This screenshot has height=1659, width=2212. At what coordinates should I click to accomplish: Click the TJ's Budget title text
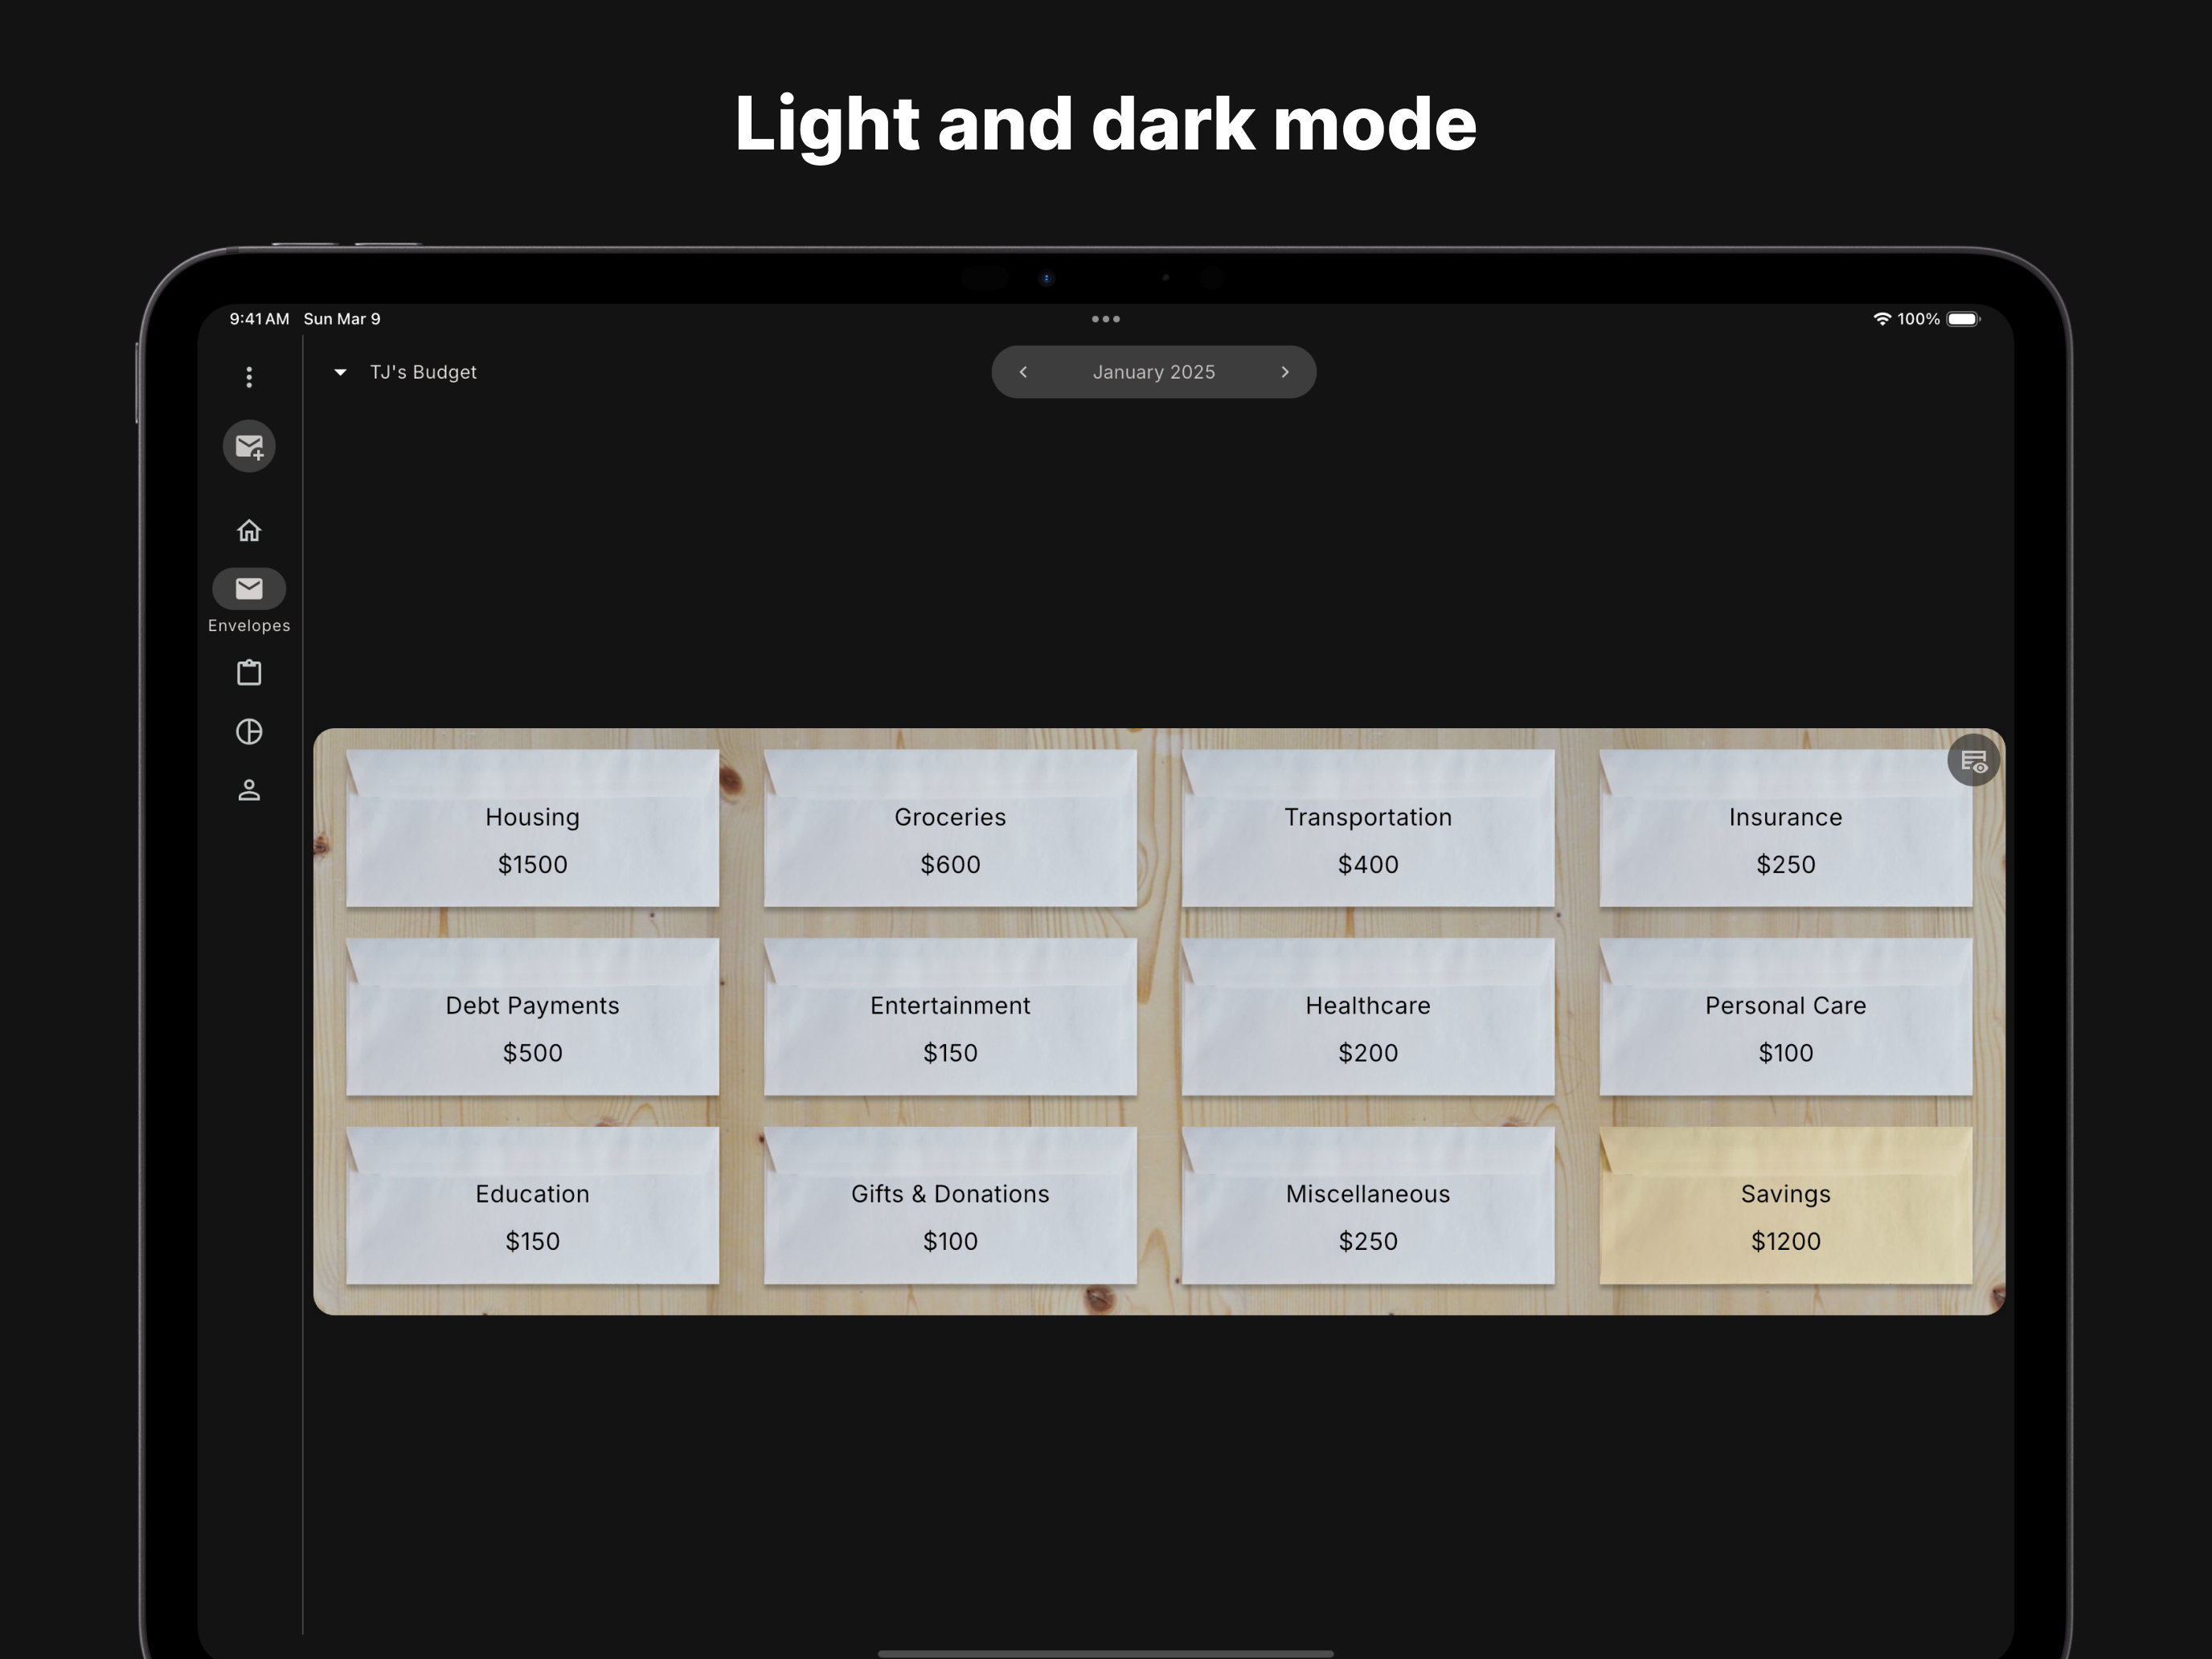(423, 372)
